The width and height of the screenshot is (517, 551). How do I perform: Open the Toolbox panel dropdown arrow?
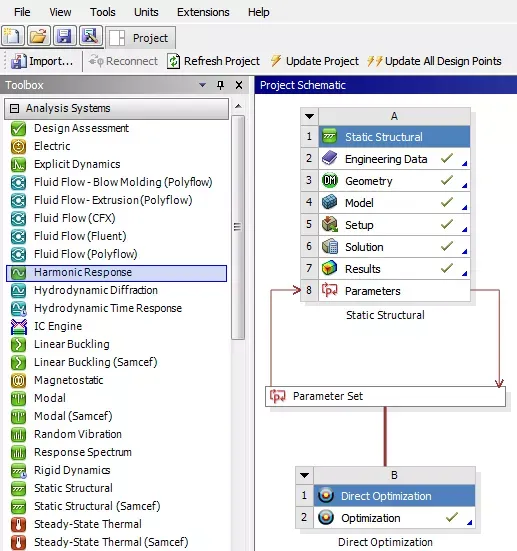[x=202, y=85]
